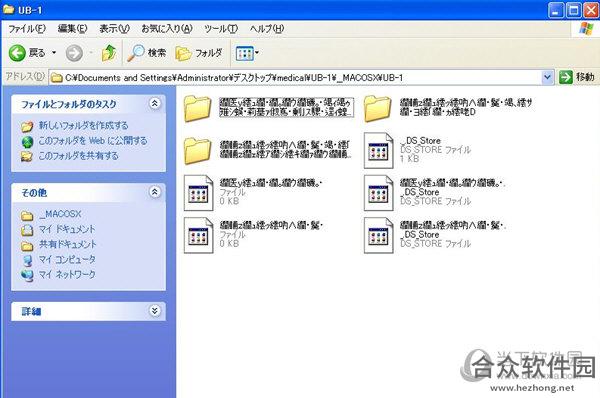This screenshot has width=600, height=398.
Task: Click the Search (検索) magnifier button
Action: [x=147, y=53]
